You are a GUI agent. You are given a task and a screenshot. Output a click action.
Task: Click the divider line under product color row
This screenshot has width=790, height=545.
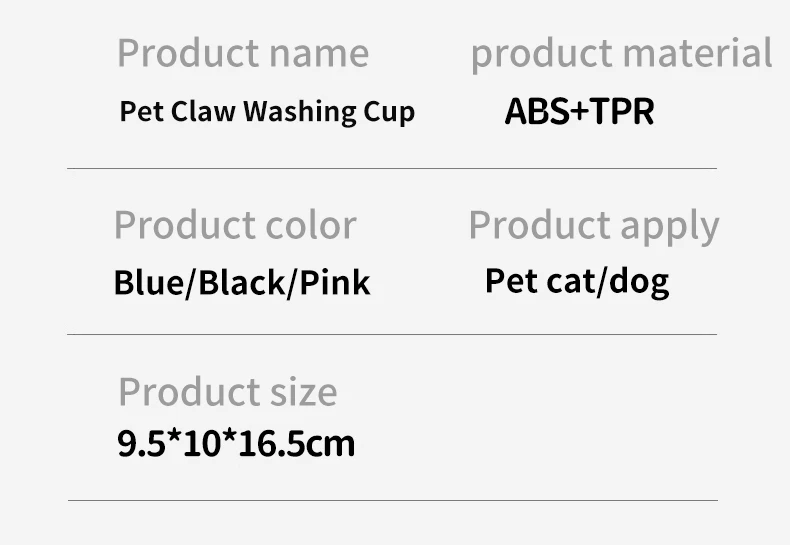[x=392, y=334]
